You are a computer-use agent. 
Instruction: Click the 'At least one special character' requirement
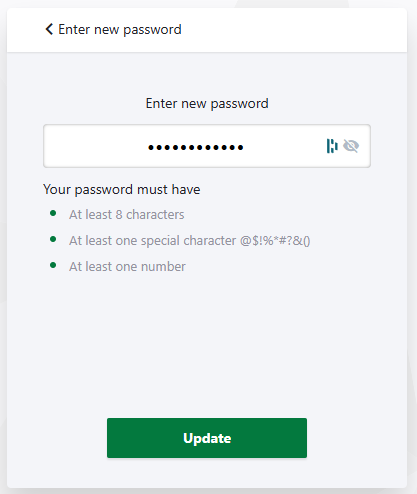tap(153, 241)
